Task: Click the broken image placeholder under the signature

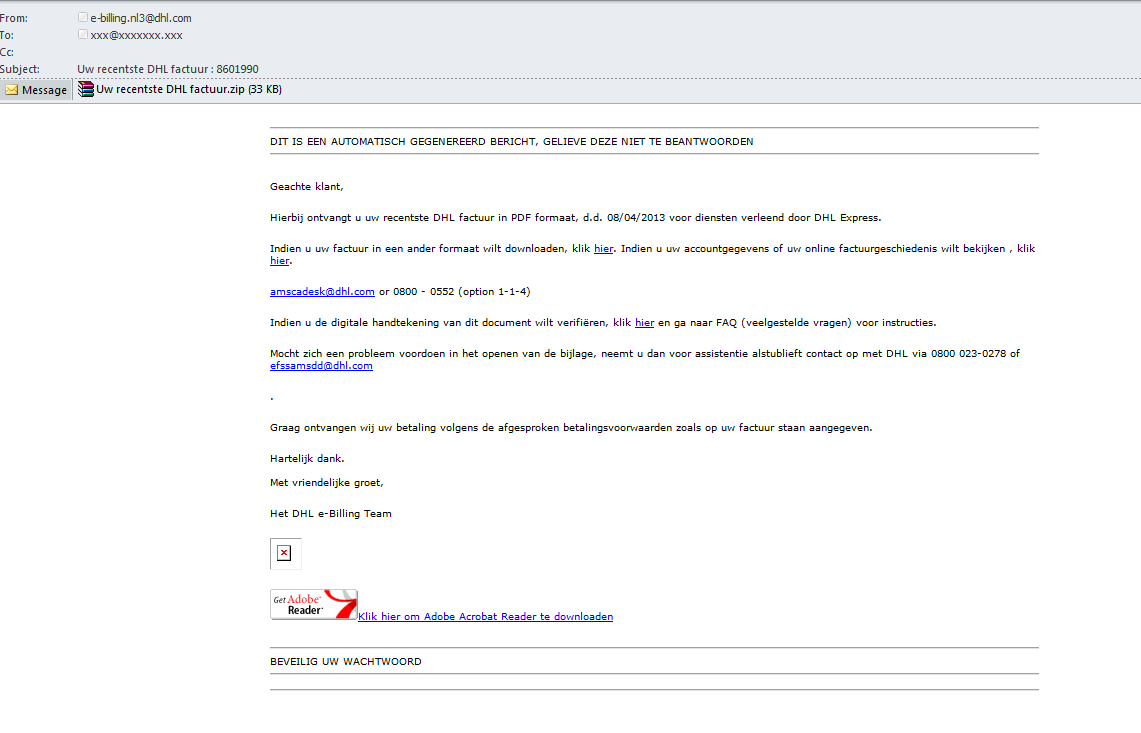Action: point(285,553)
